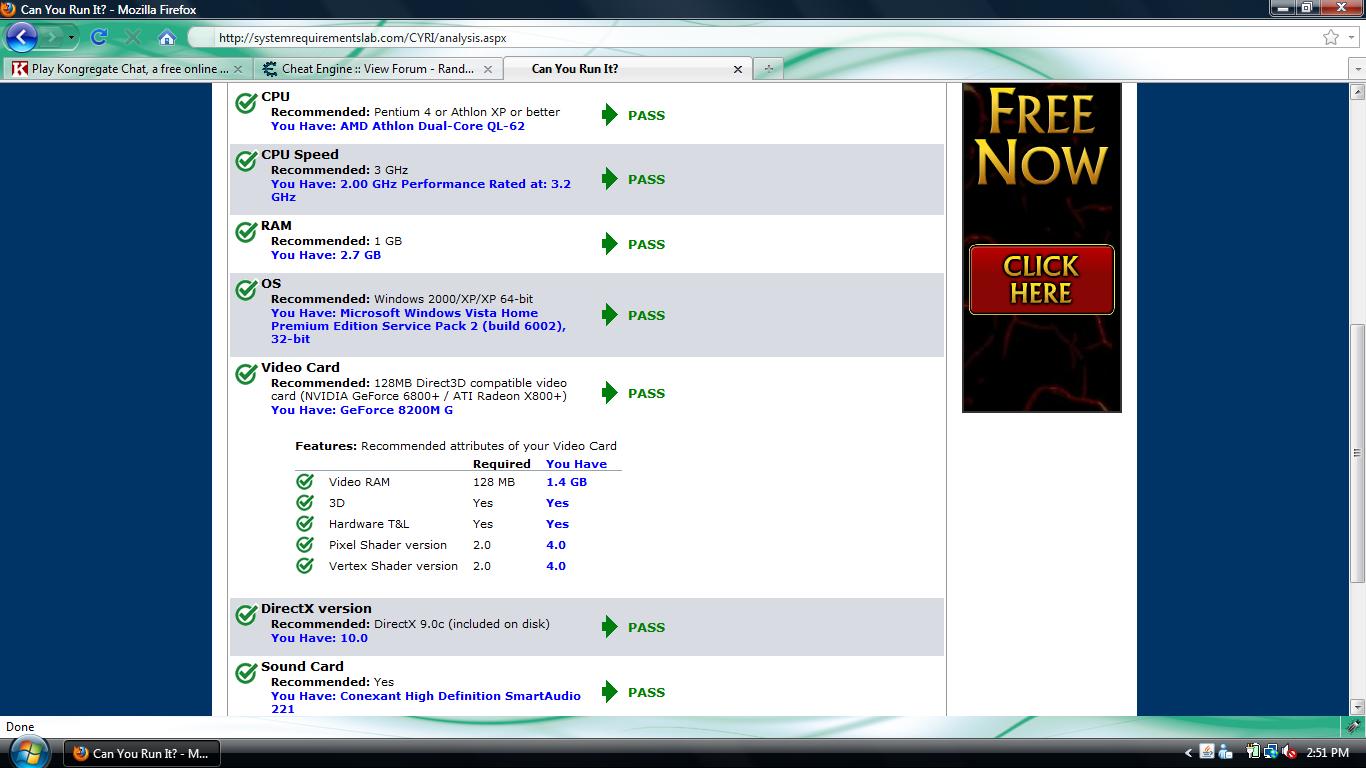Click the browser Back button
1366x768 pixels.
(x=22, y=38)
